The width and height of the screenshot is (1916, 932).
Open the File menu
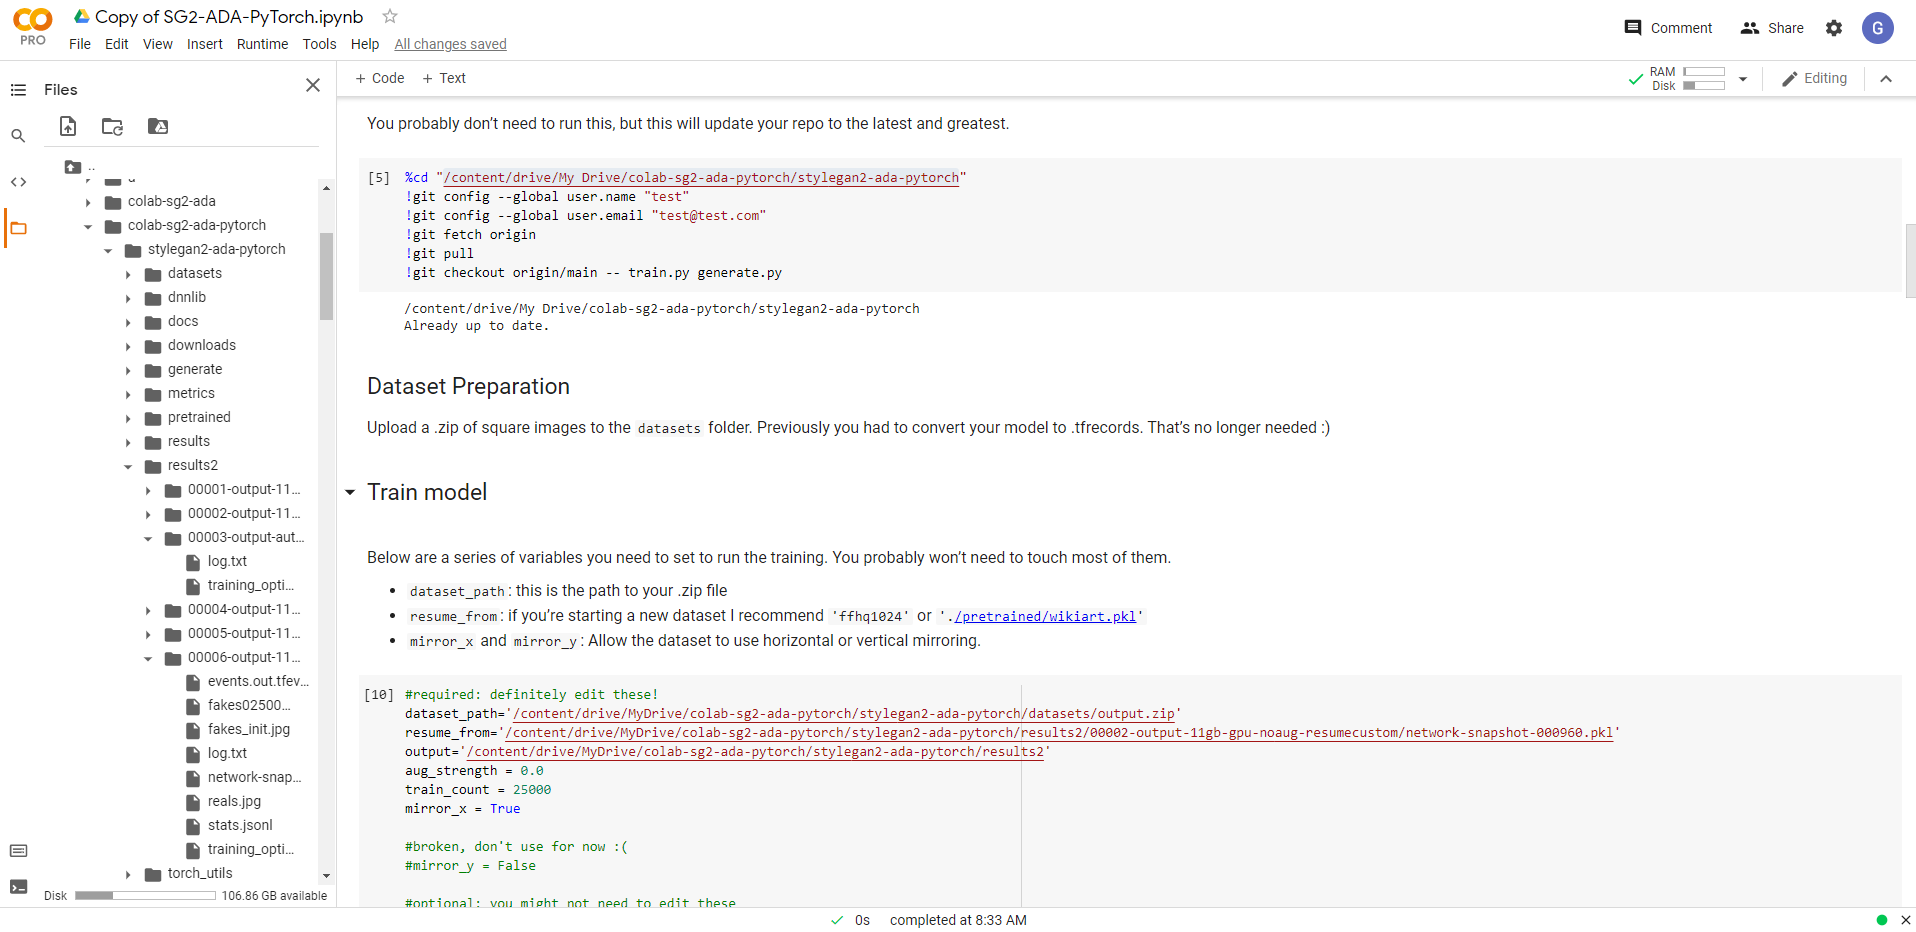80,44
